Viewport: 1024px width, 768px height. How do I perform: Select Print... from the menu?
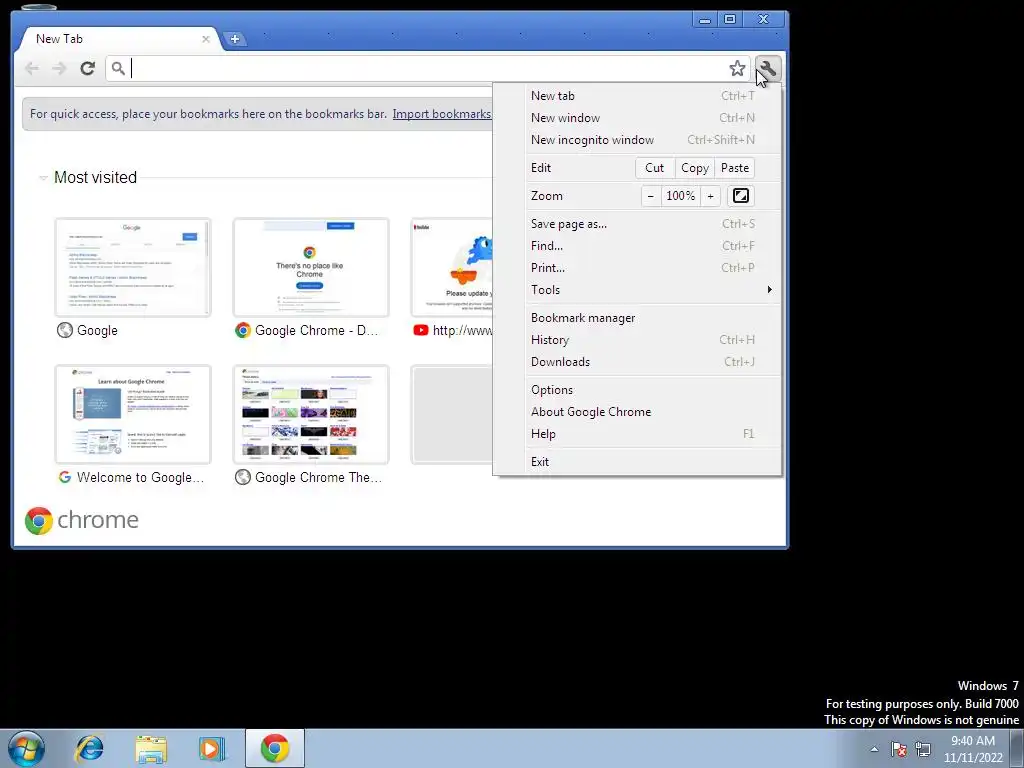pyautogui.click(x=653, y=268)
